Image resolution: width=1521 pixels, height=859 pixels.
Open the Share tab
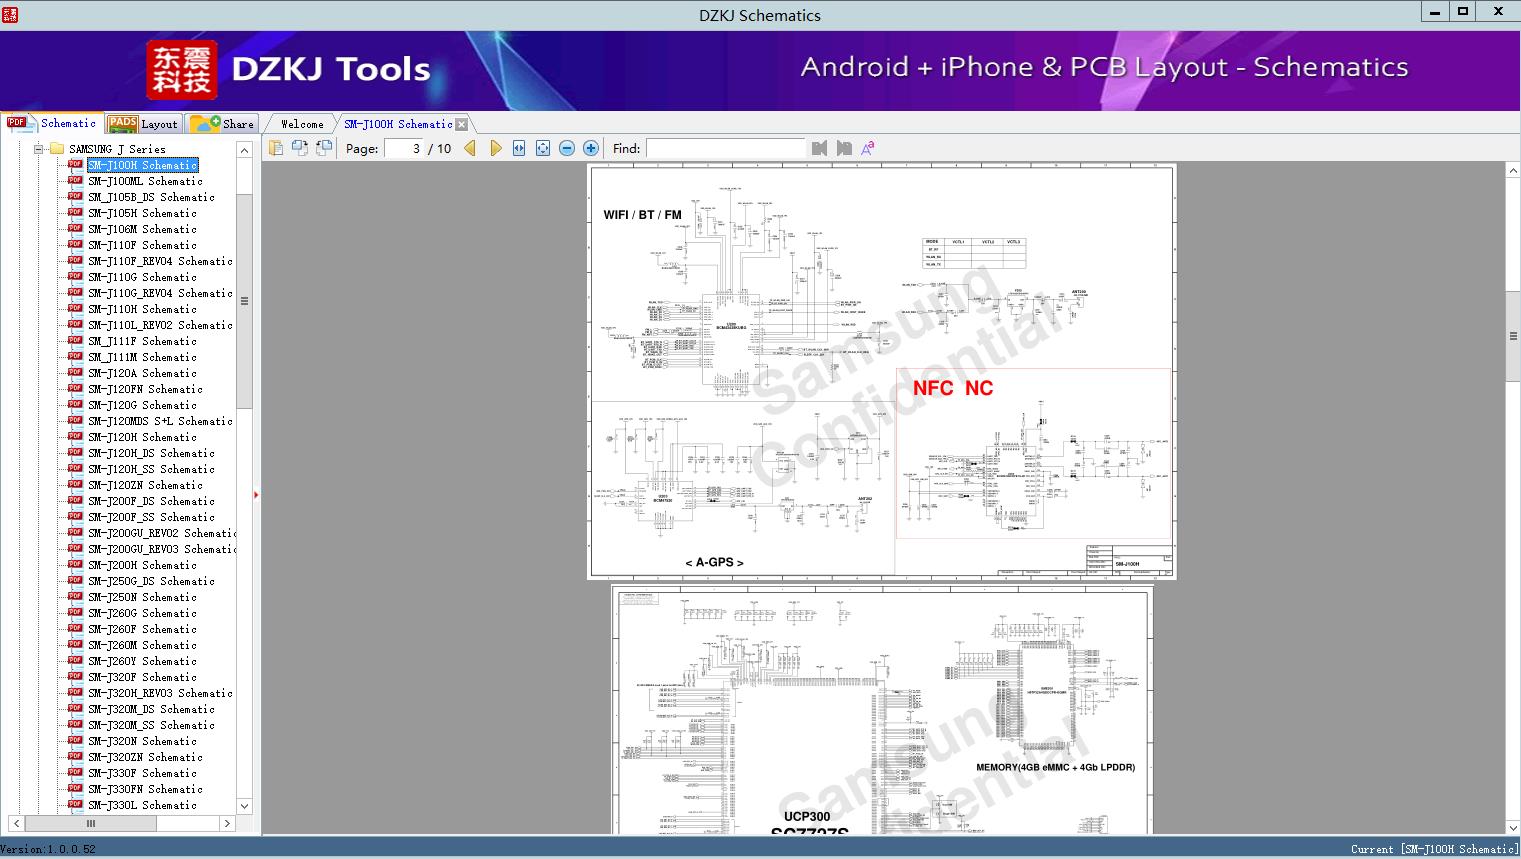click(x=223, y=124)
